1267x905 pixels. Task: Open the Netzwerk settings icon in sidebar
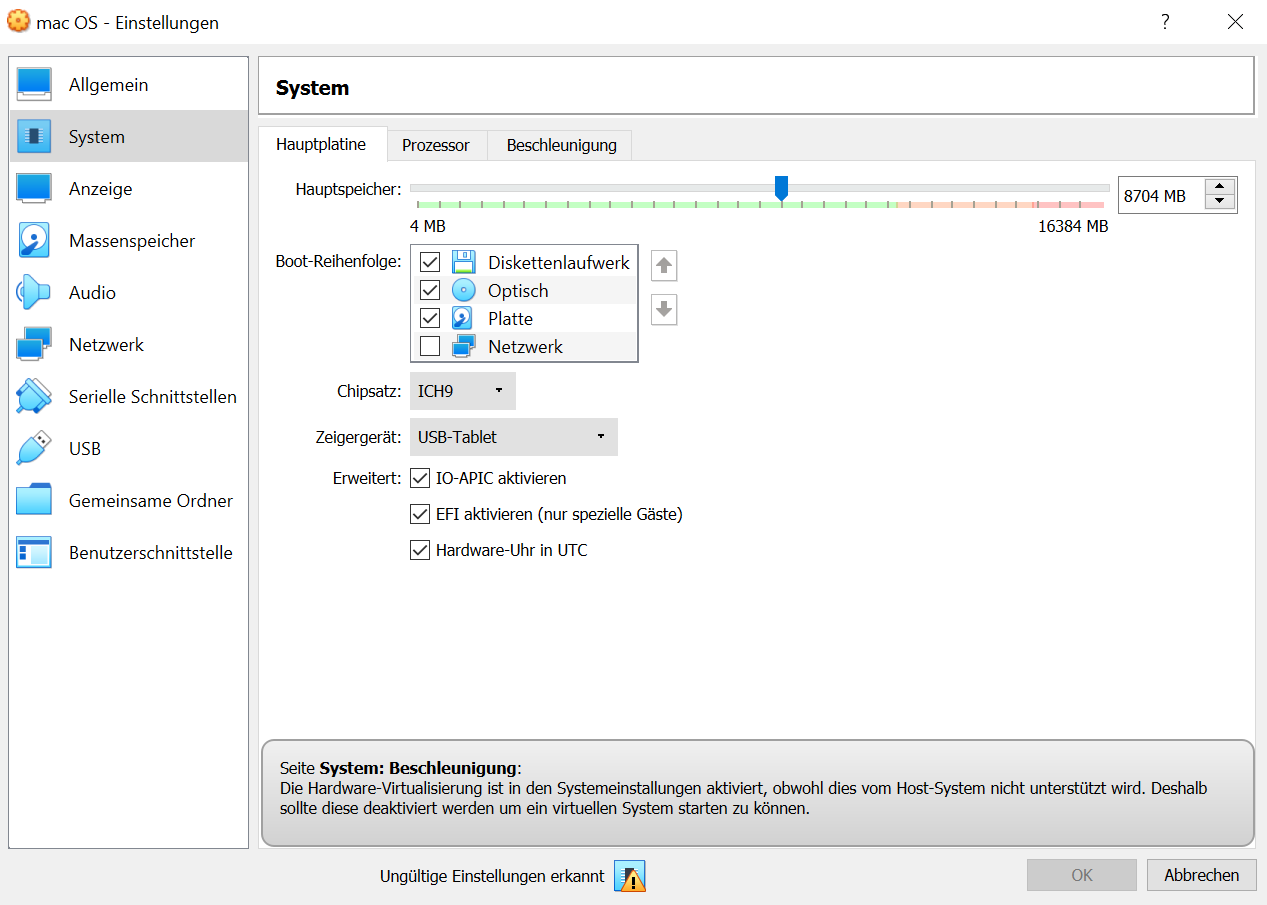pyautogui.click(x=34, y=345)
